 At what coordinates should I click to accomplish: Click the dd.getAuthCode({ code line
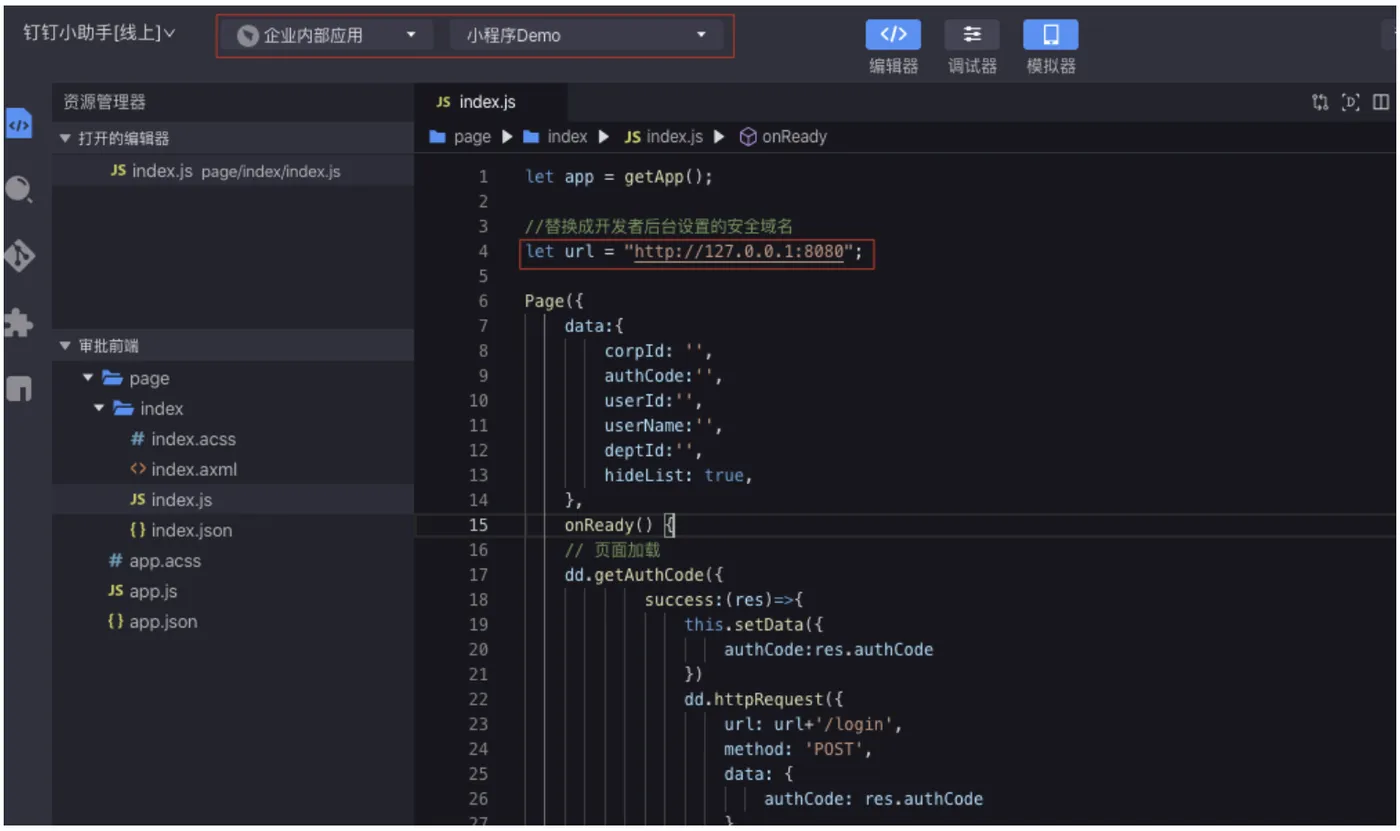tap(643, 575)
